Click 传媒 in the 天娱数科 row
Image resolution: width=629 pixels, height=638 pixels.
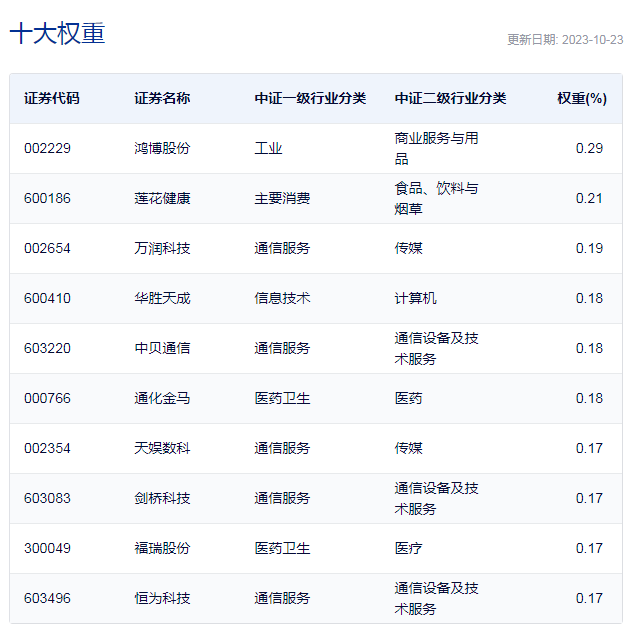[408, 448]
